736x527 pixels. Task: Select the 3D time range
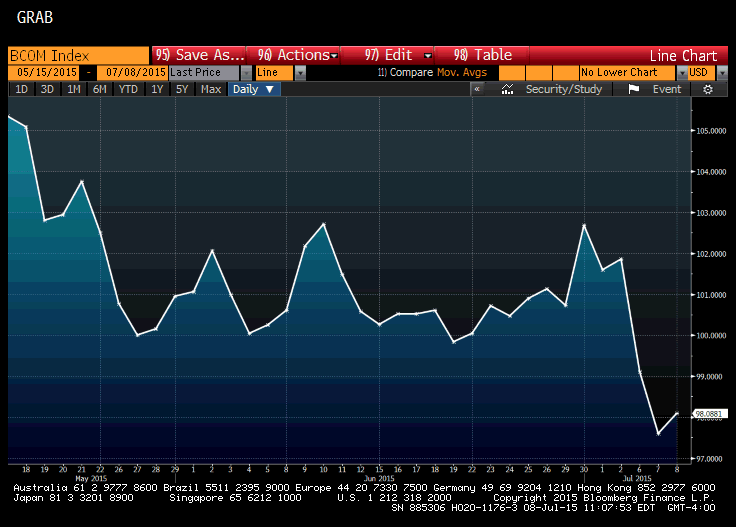click(x=47, y=89)
